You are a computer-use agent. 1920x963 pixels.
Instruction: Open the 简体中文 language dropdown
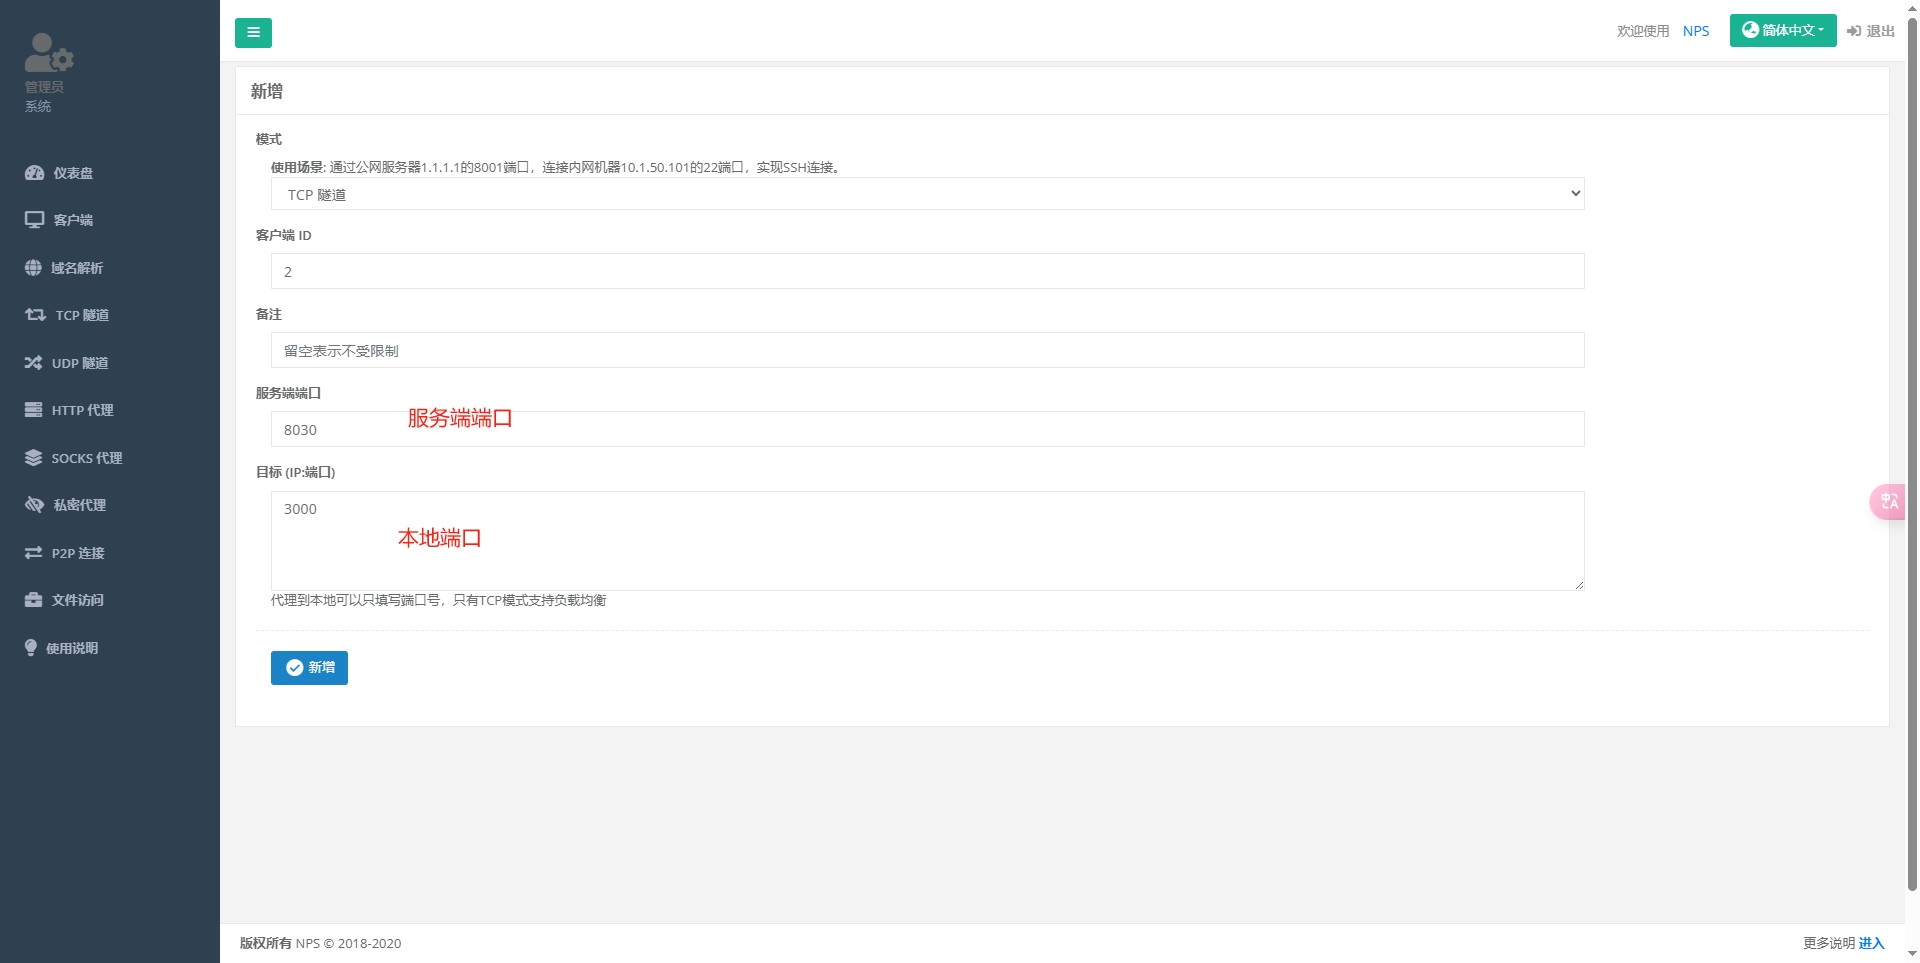pyautogui.click(x=1782, y=31)
